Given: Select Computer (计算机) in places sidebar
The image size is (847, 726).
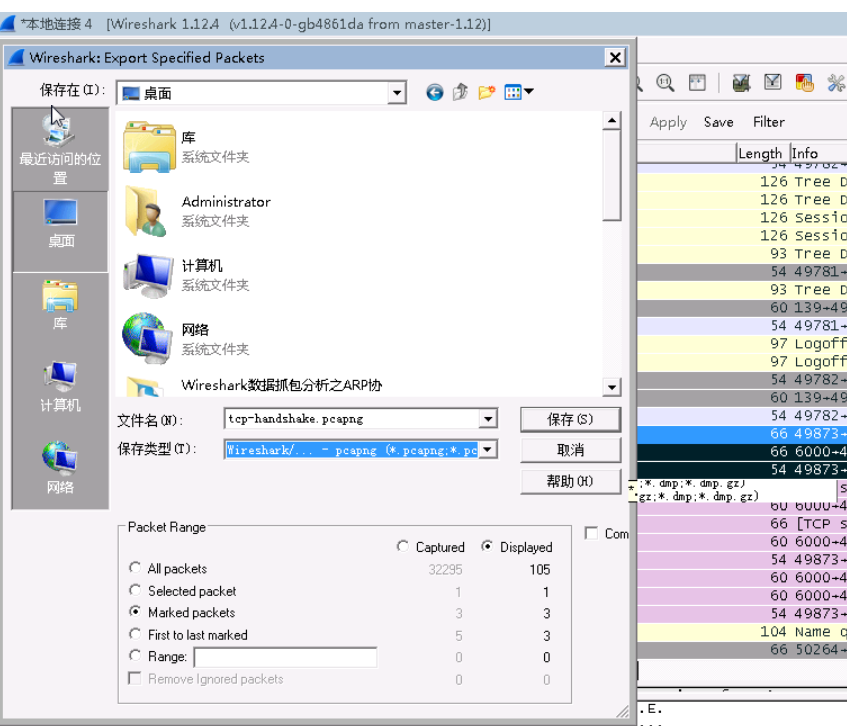Looking at the screenshot, I should pos(60,387).
